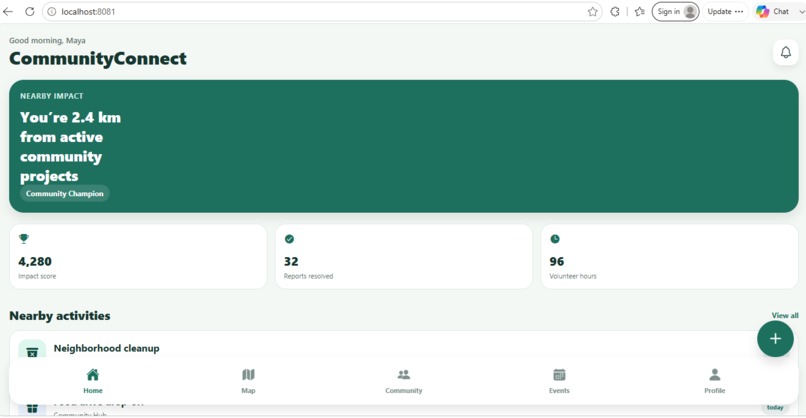Go to the Community tab
806x418 pixels.
pos(404,381)
